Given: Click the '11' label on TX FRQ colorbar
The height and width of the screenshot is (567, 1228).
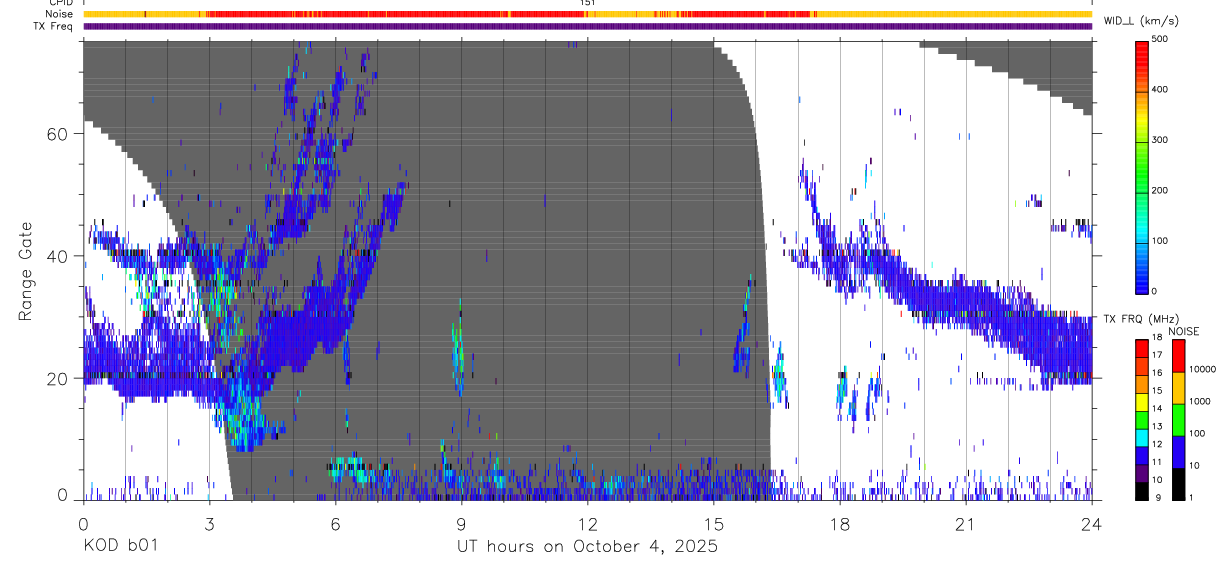Looking at the screenshot, I should click(1158, 464).
